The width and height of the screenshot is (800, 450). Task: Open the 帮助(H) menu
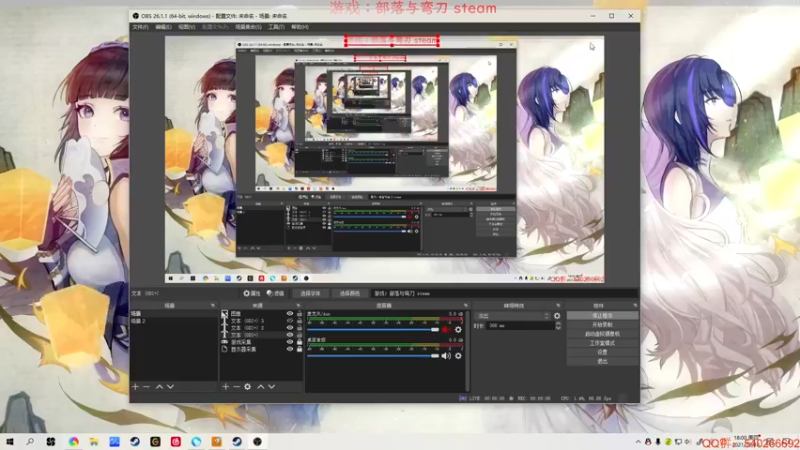point(300,27)
